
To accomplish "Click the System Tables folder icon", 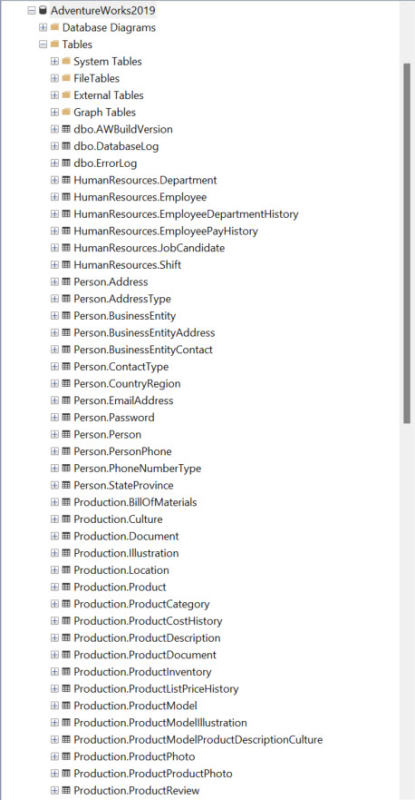I will coord(66,61).
